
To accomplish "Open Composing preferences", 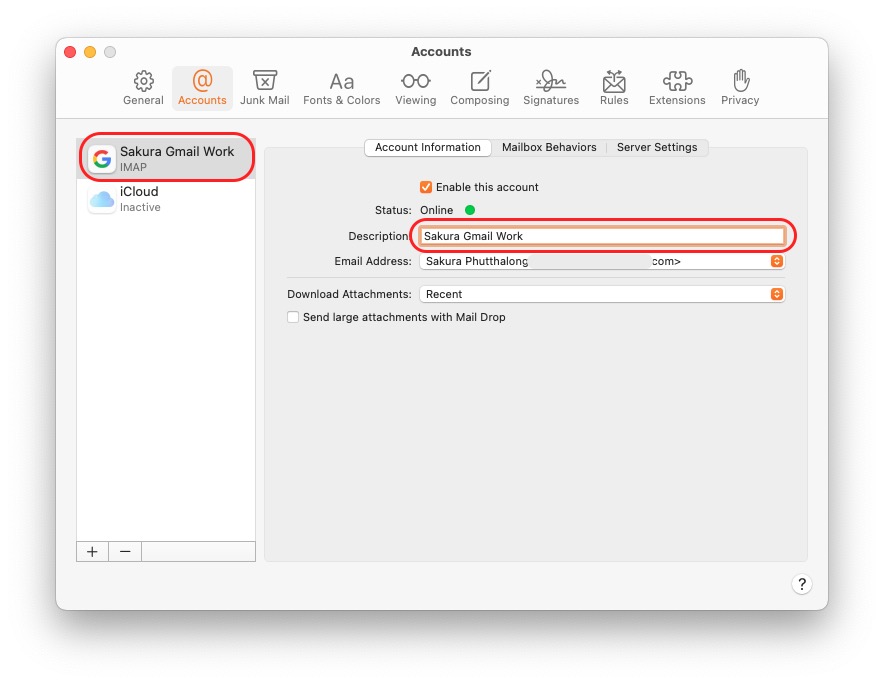I will (479, 88).
